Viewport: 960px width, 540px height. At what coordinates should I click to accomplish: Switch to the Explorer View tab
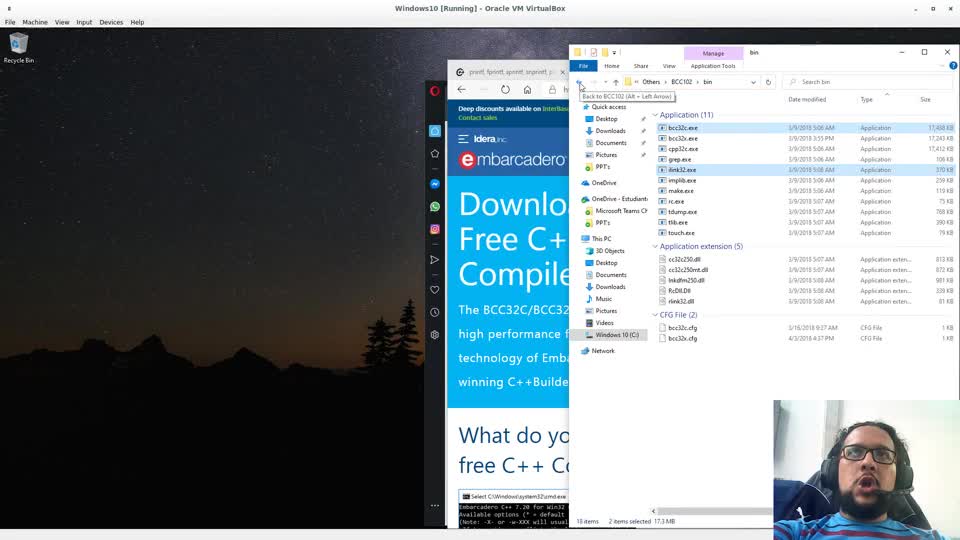pyautogui.click(x=669, y=66)
